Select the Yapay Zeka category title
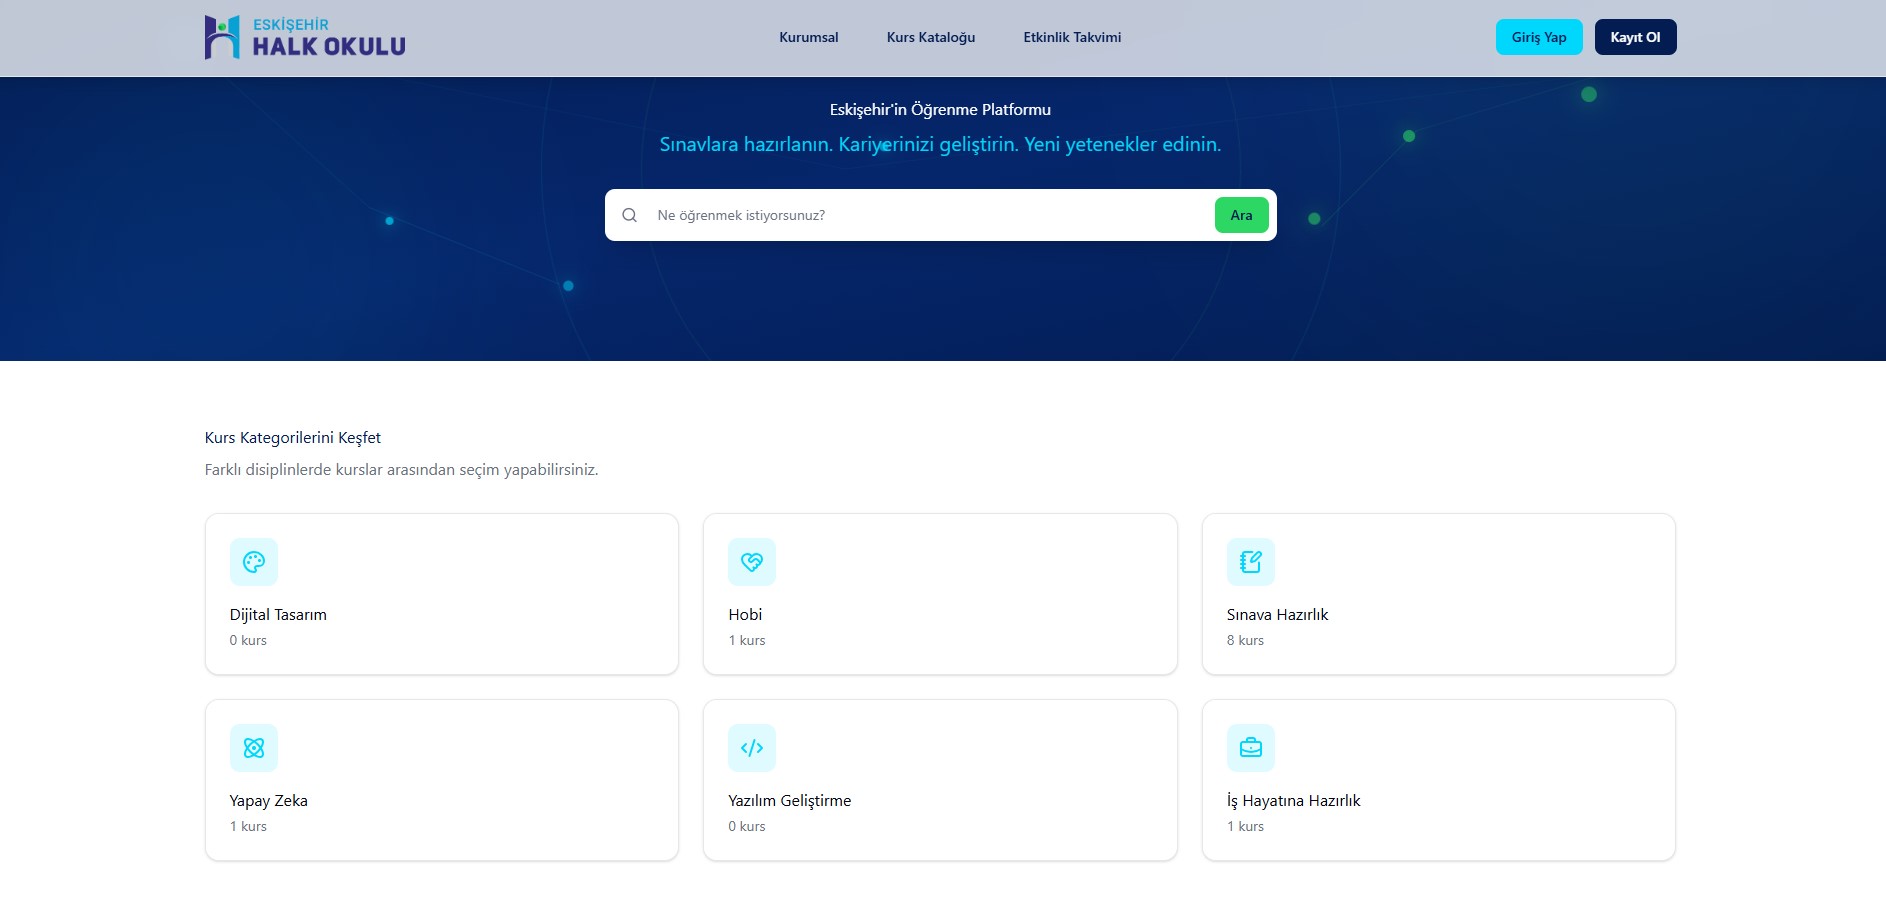Viewport: 1886px width, 909px height. pyautogui.click(x=269, y=801)
